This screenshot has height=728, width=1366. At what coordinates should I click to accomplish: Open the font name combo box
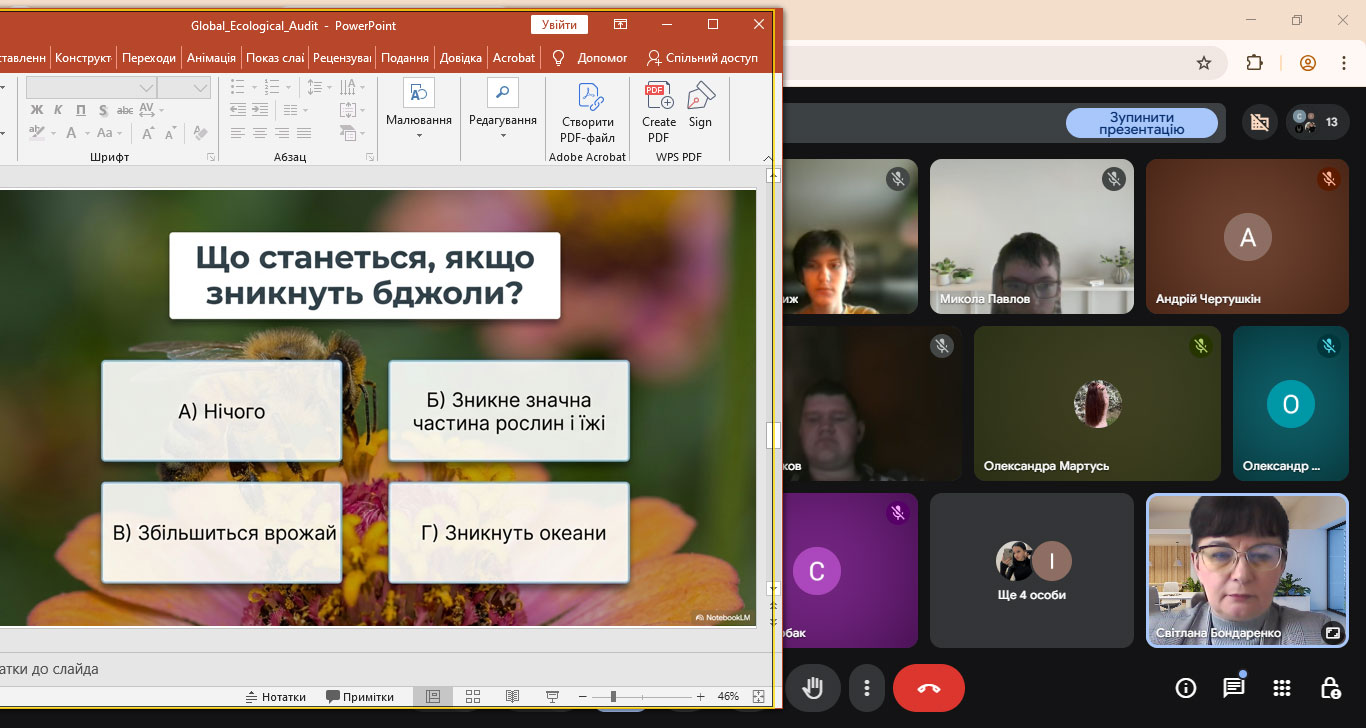tap(90, 88)
